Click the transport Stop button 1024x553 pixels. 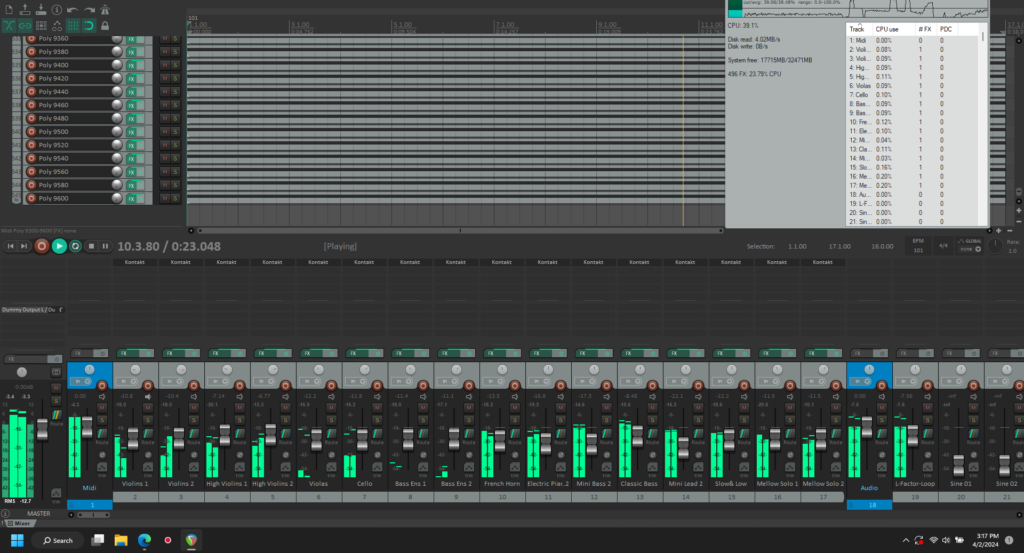(91, 246)
